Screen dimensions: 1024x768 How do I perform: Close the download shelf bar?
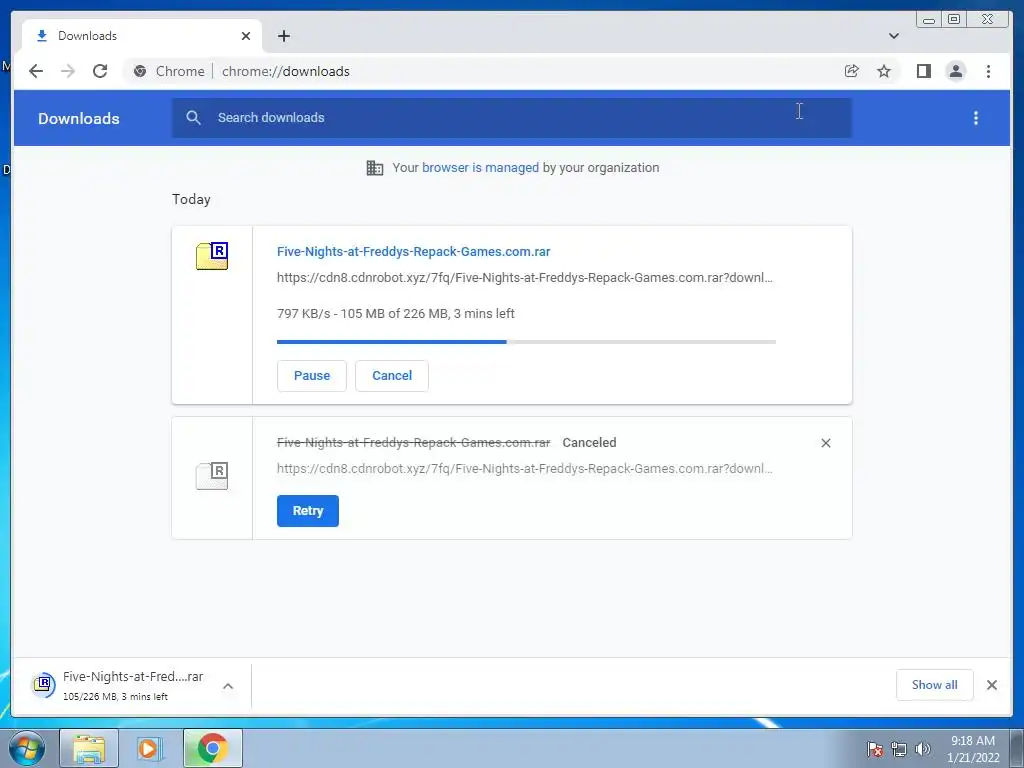pyautogui.click(x=991, y=684)
